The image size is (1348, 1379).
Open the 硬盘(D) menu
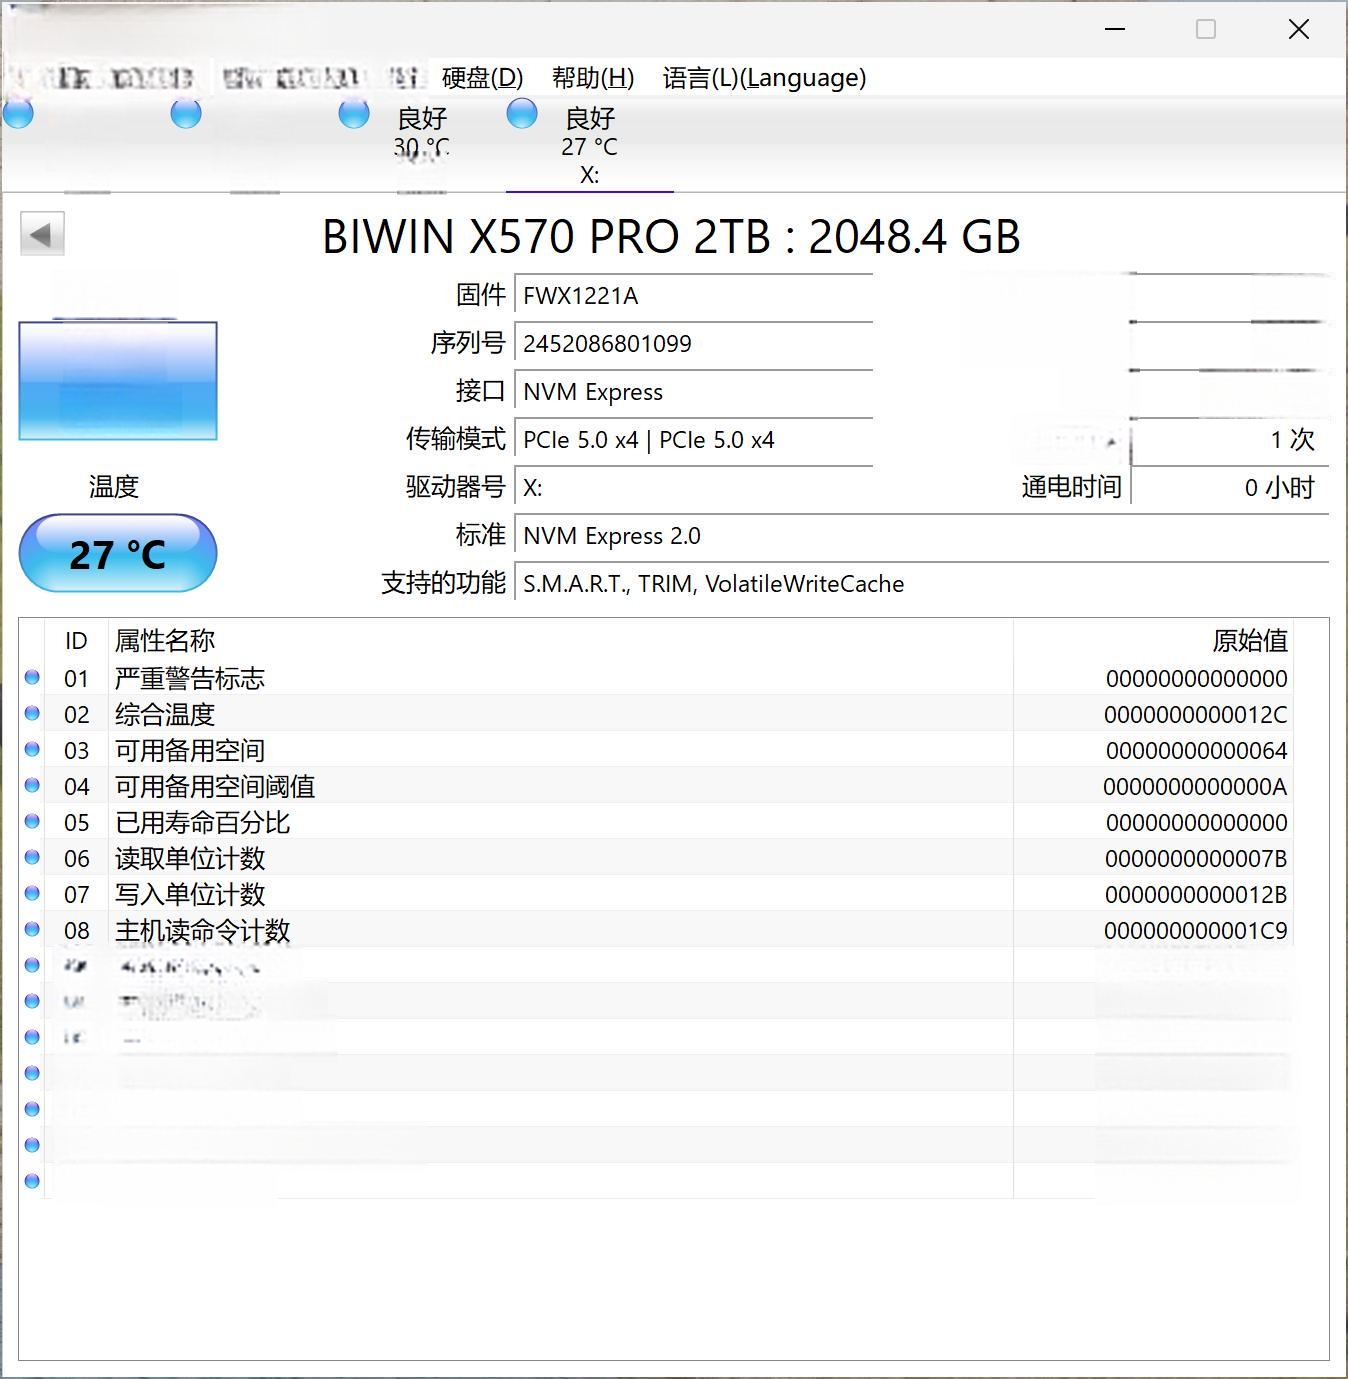coord(482,78)
